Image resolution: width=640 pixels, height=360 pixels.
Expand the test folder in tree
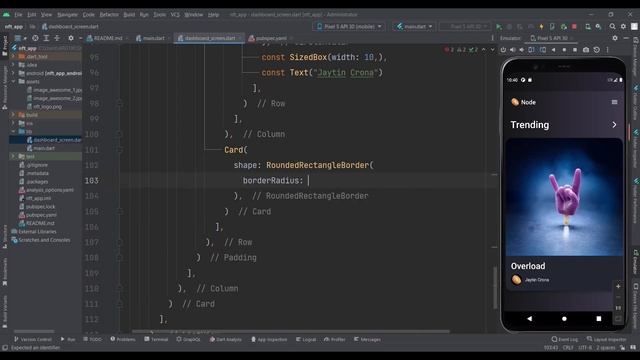tap(13, 156)
